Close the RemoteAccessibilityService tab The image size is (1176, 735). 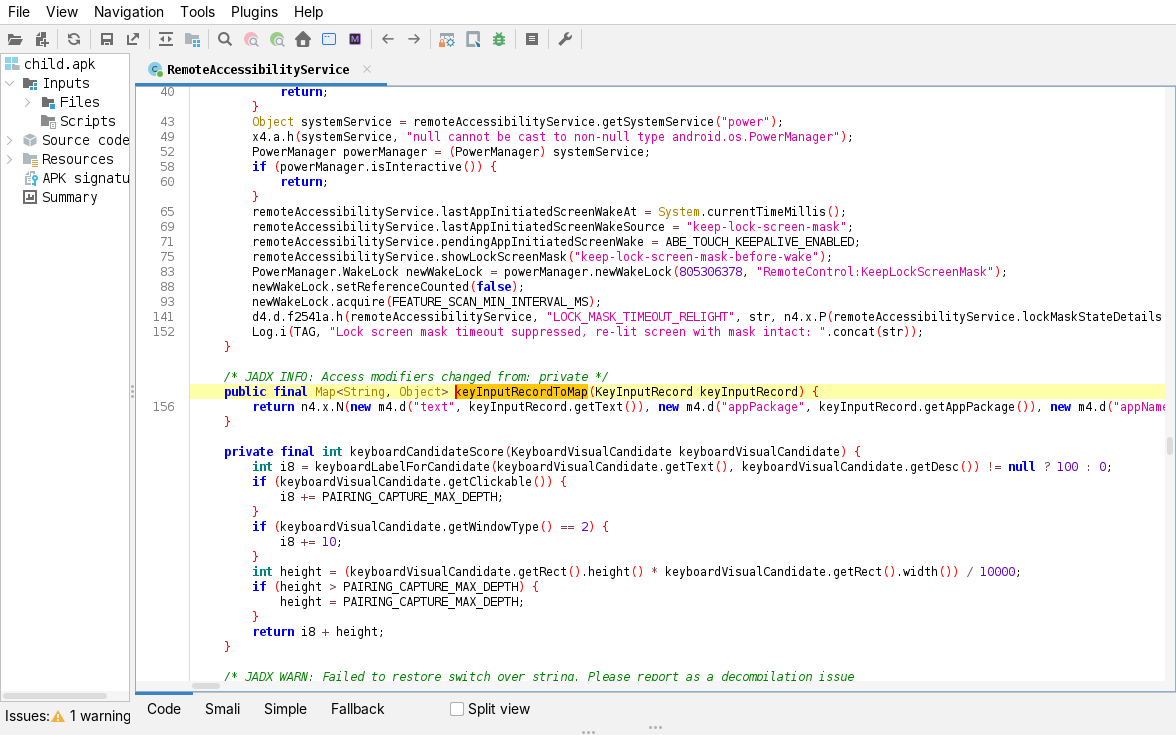tap(367, 69)
